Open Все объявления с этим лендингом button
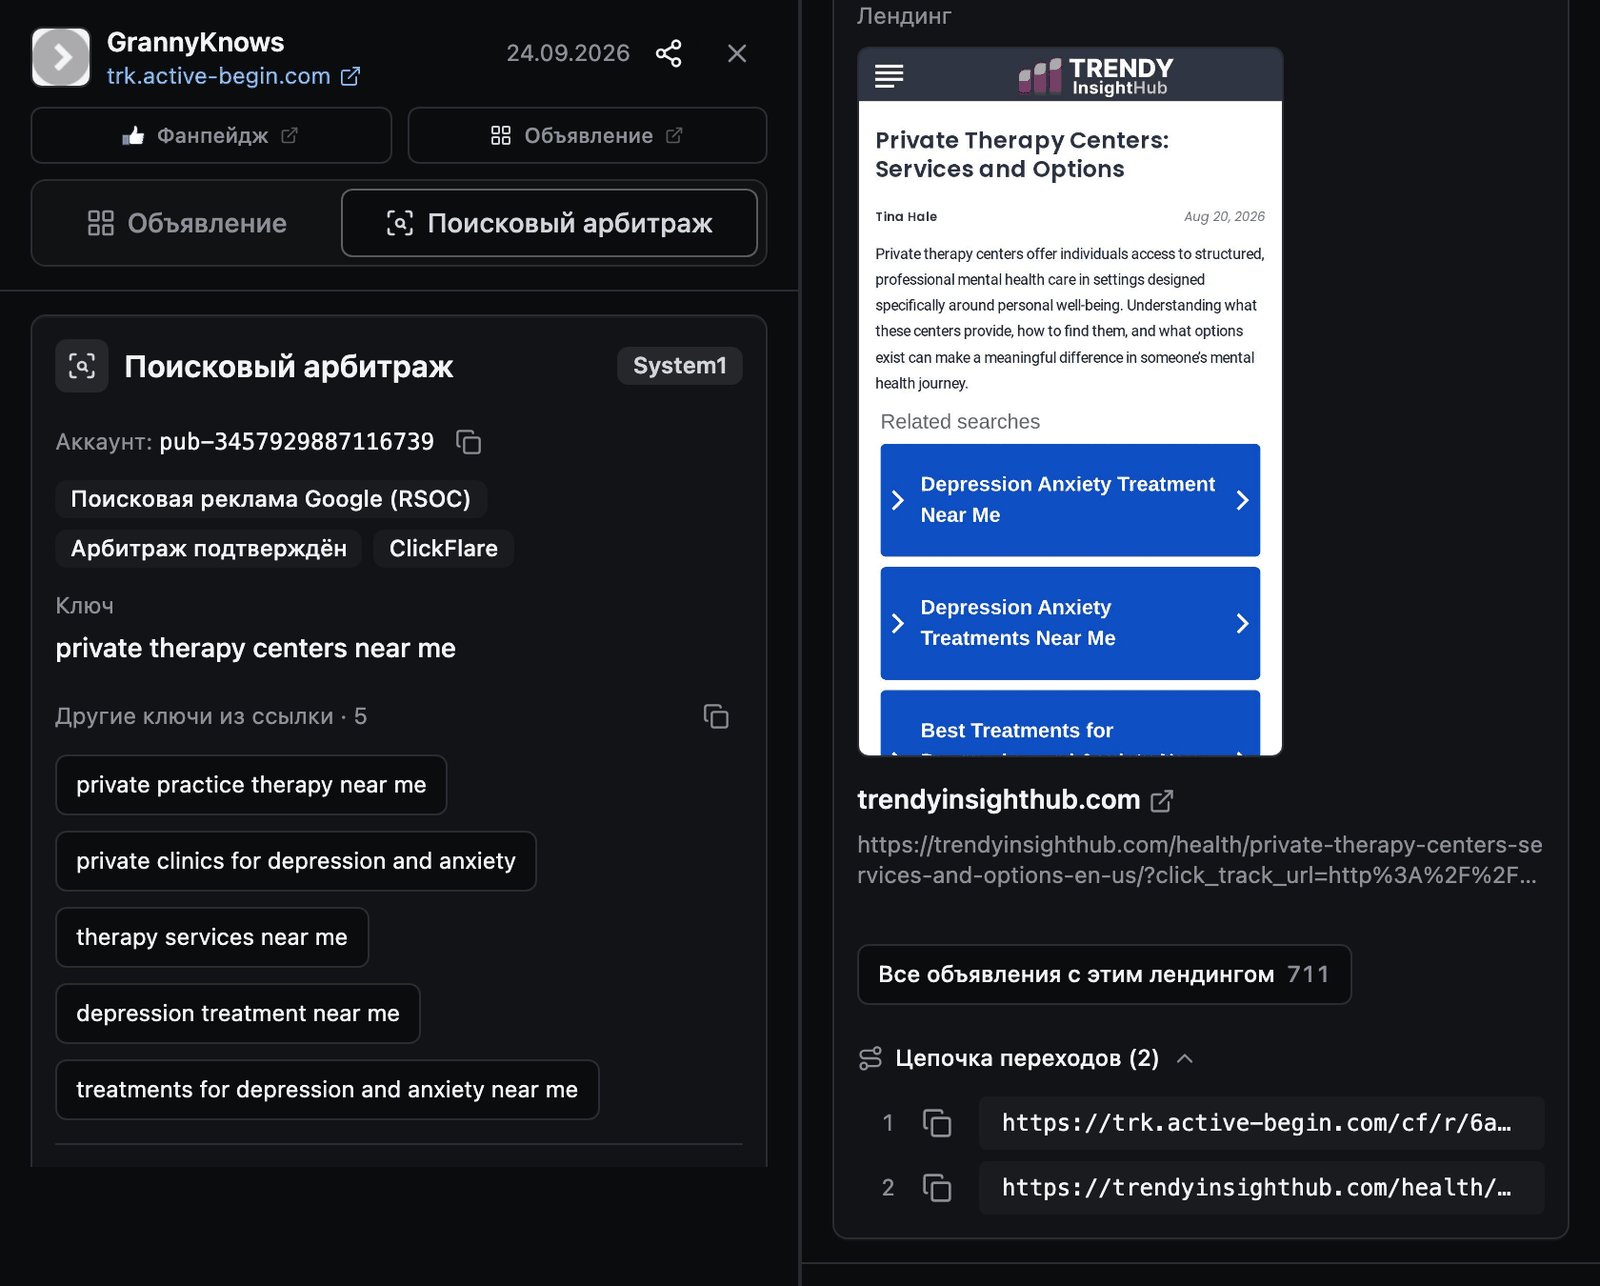 pyautogui.click(x=1104, y=974)
